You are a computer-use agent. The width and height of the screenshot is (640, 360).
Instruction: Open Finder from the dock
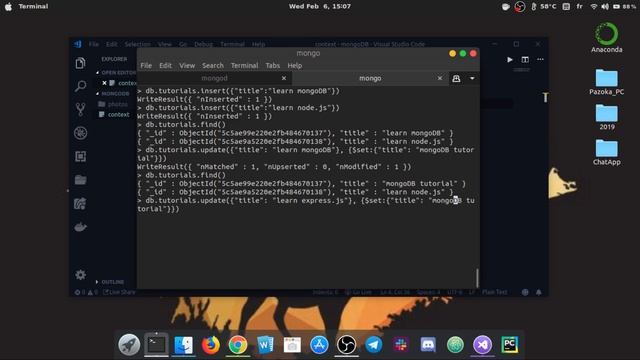click(x=184, y=345)
